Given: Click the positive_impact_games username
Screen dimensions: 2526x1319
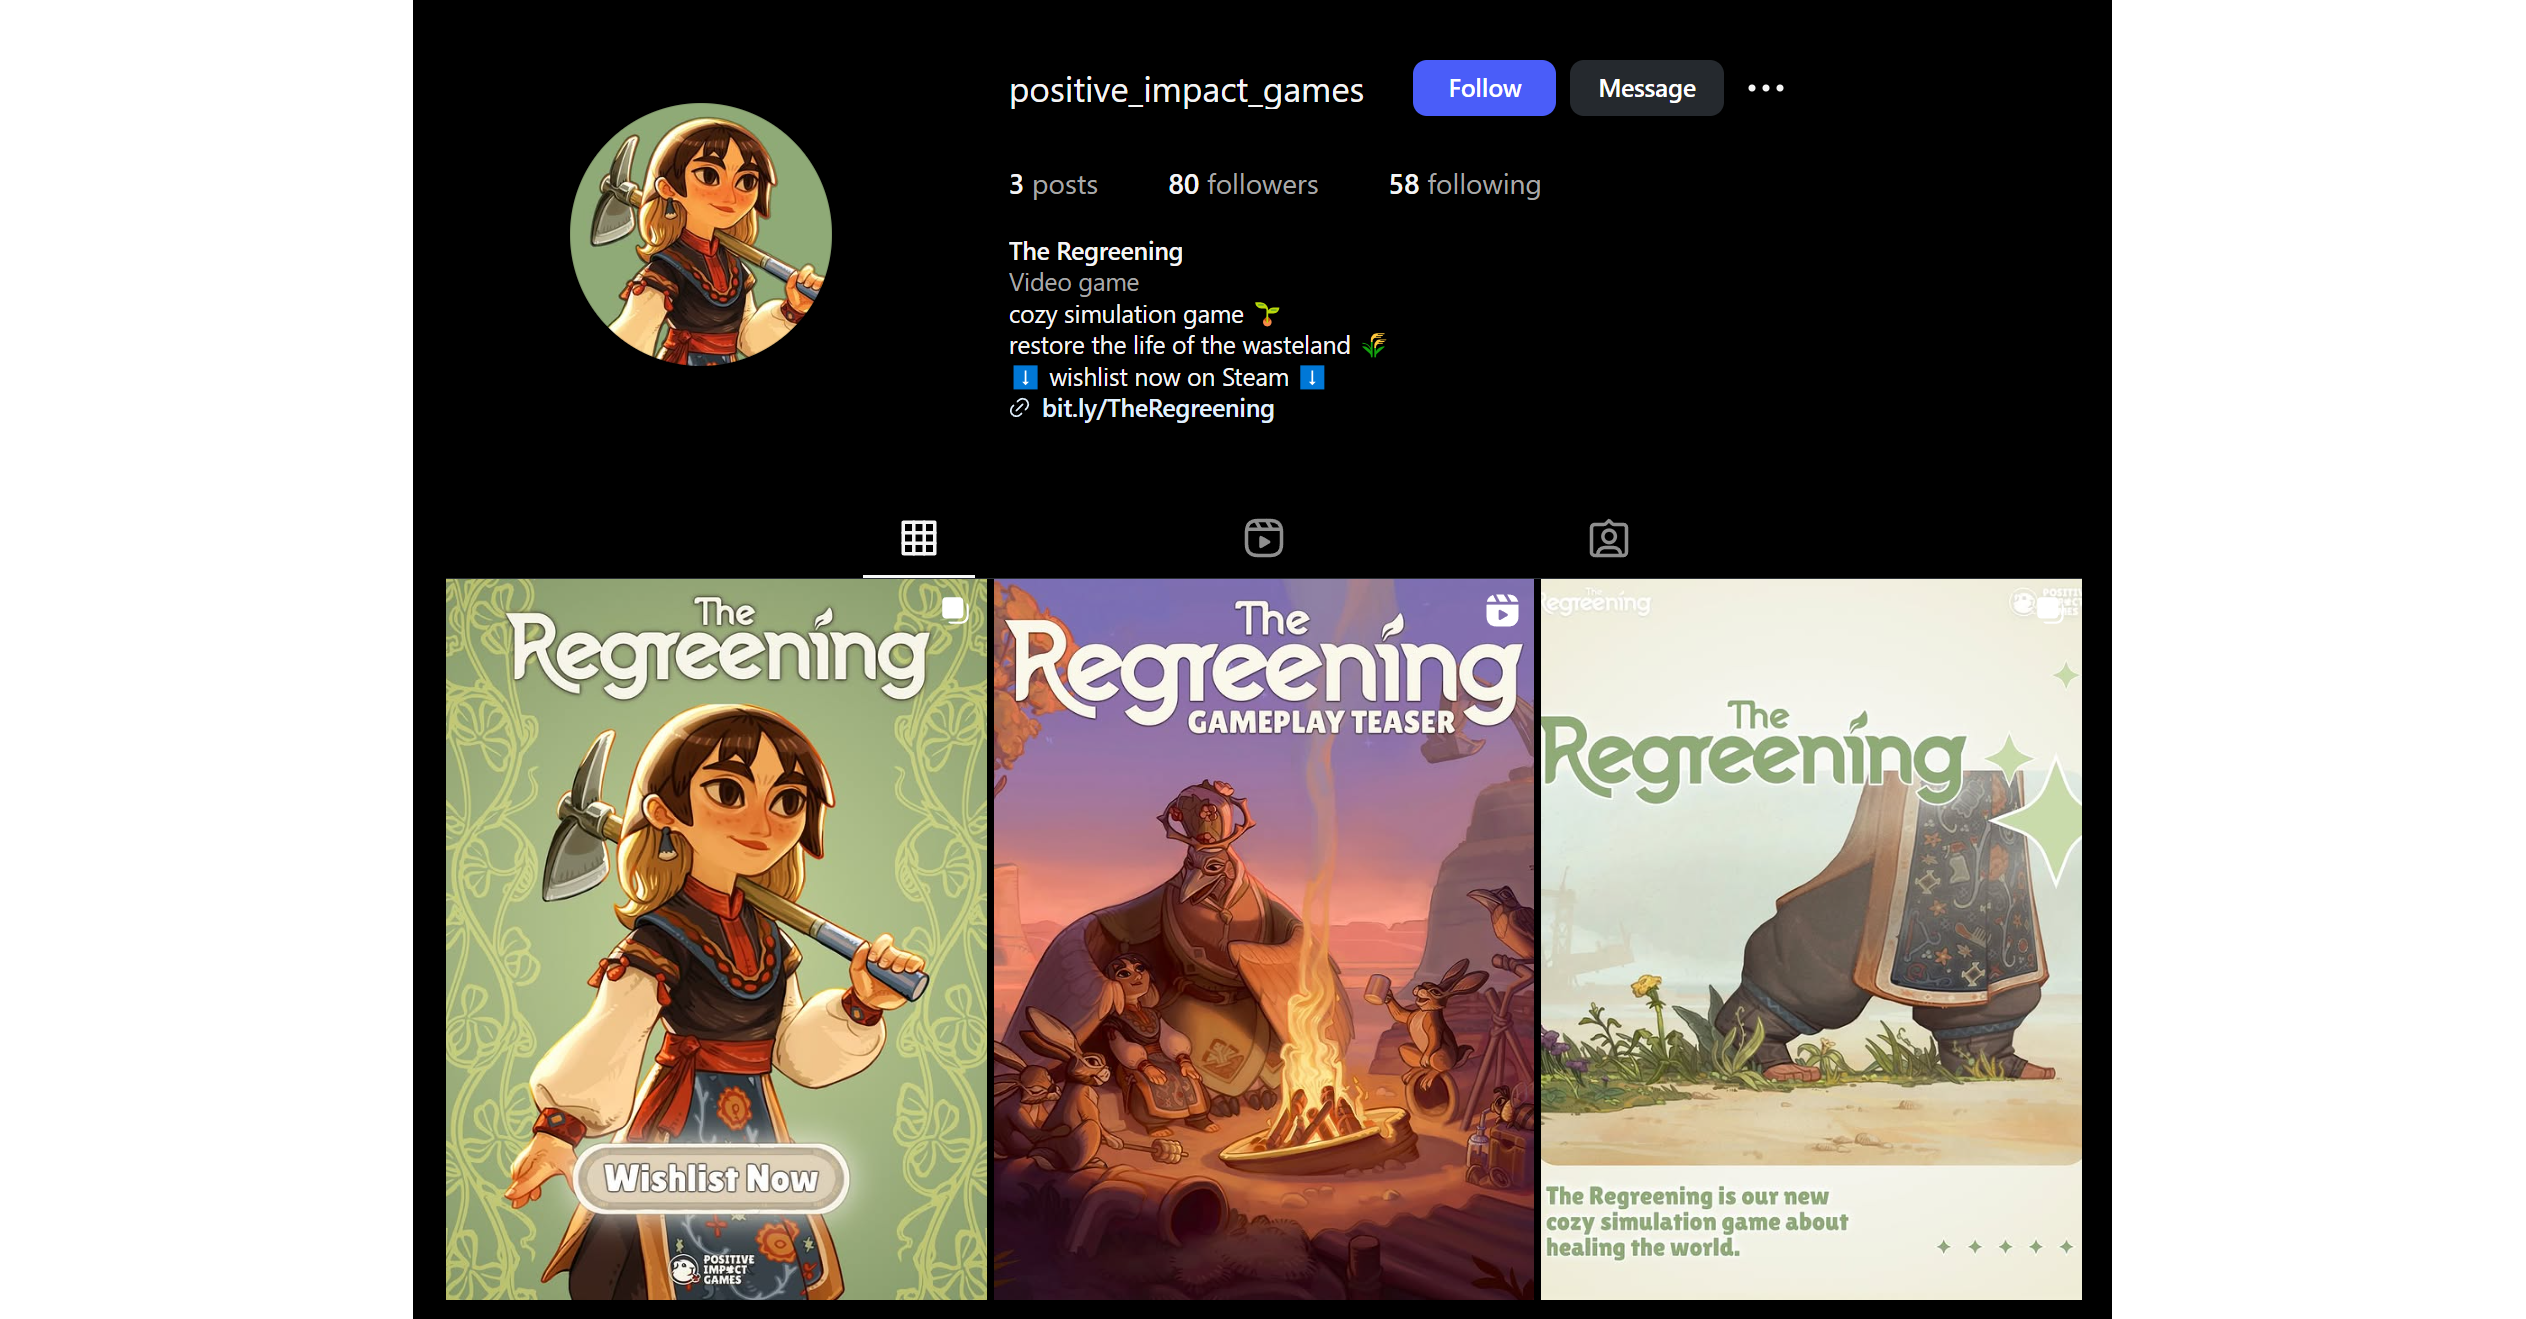Looking at the screenshot, I should tap(1185, 90).
